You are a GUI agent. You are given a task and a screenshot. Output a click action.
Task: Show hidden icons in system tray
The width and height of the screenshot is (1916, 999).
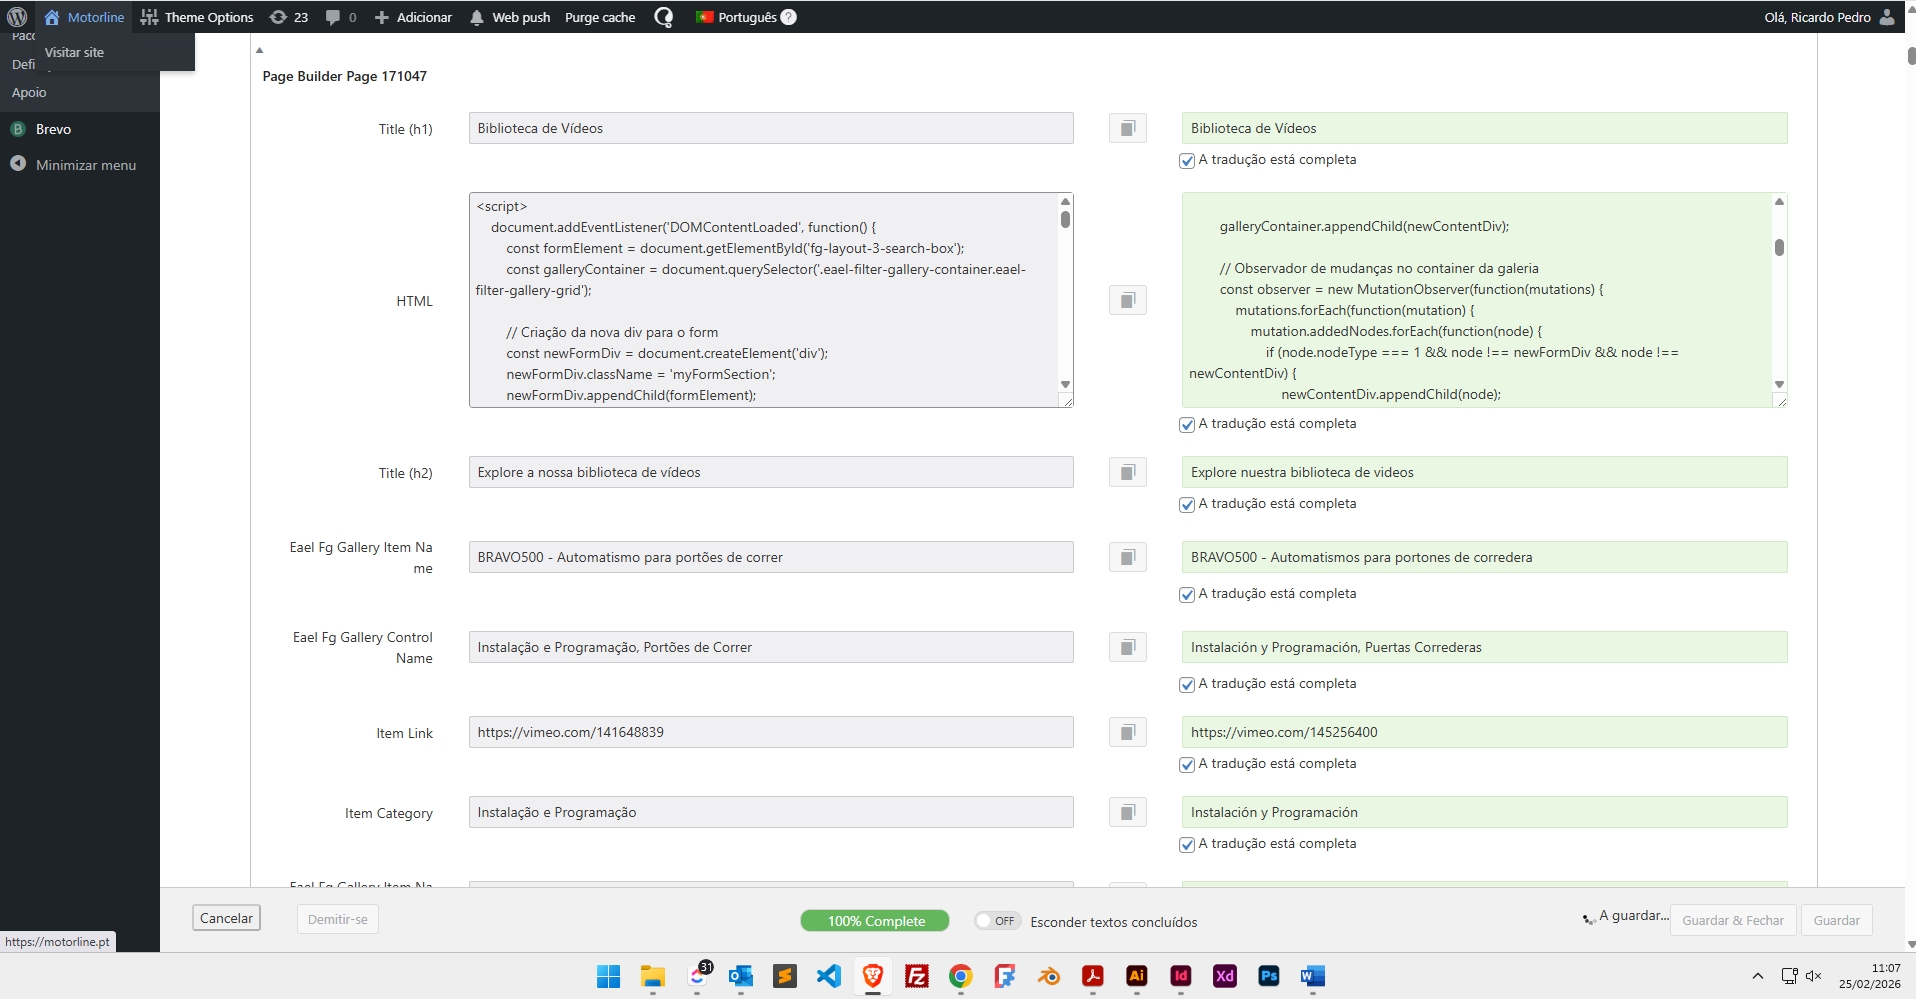pyautogui.click(x=1757, y=976)
